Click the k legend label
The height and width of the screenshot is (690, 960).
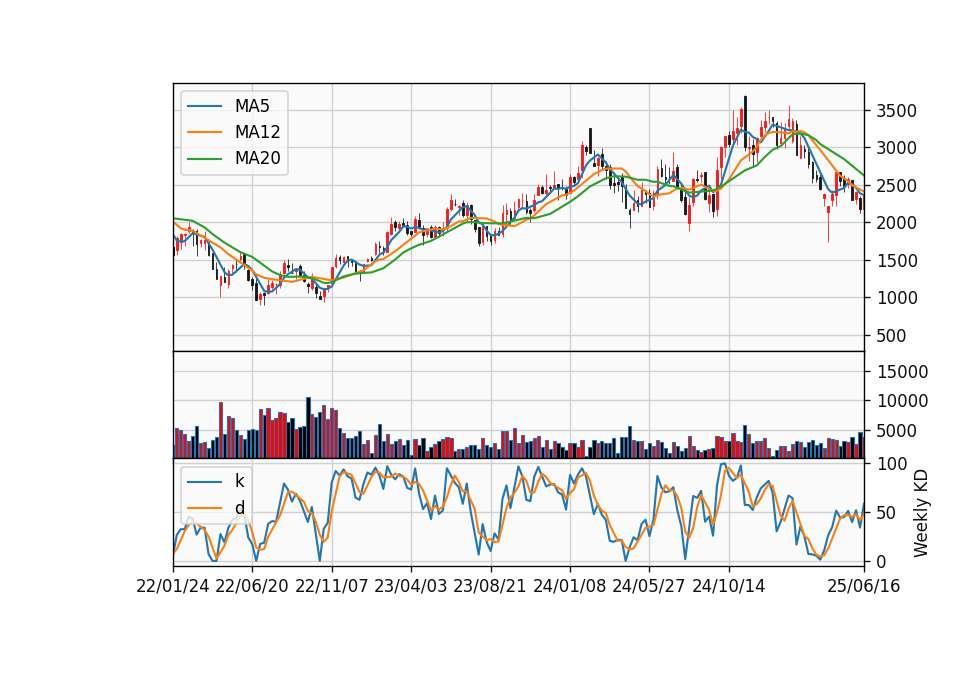[239, 481]
